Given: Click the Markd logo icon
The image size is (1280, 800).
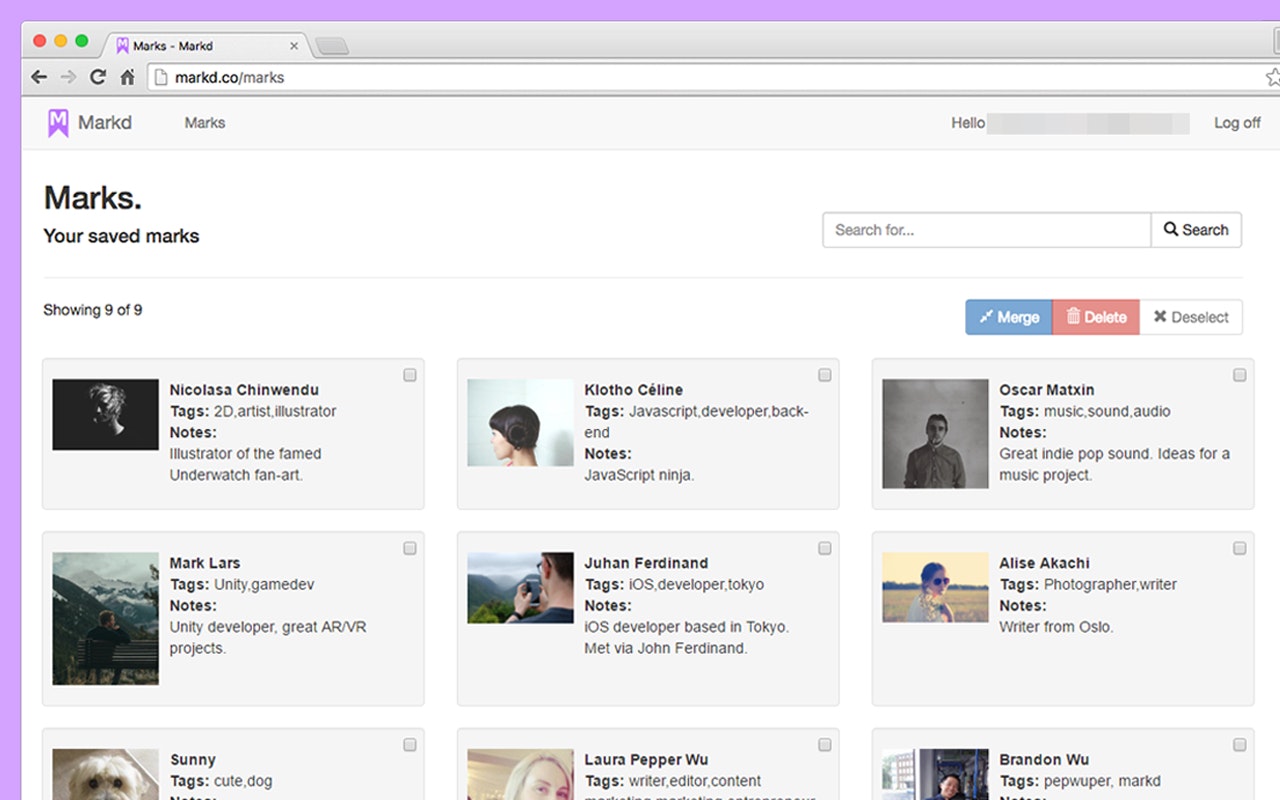Looking at the screenshot, I should (x=58, y=123).
